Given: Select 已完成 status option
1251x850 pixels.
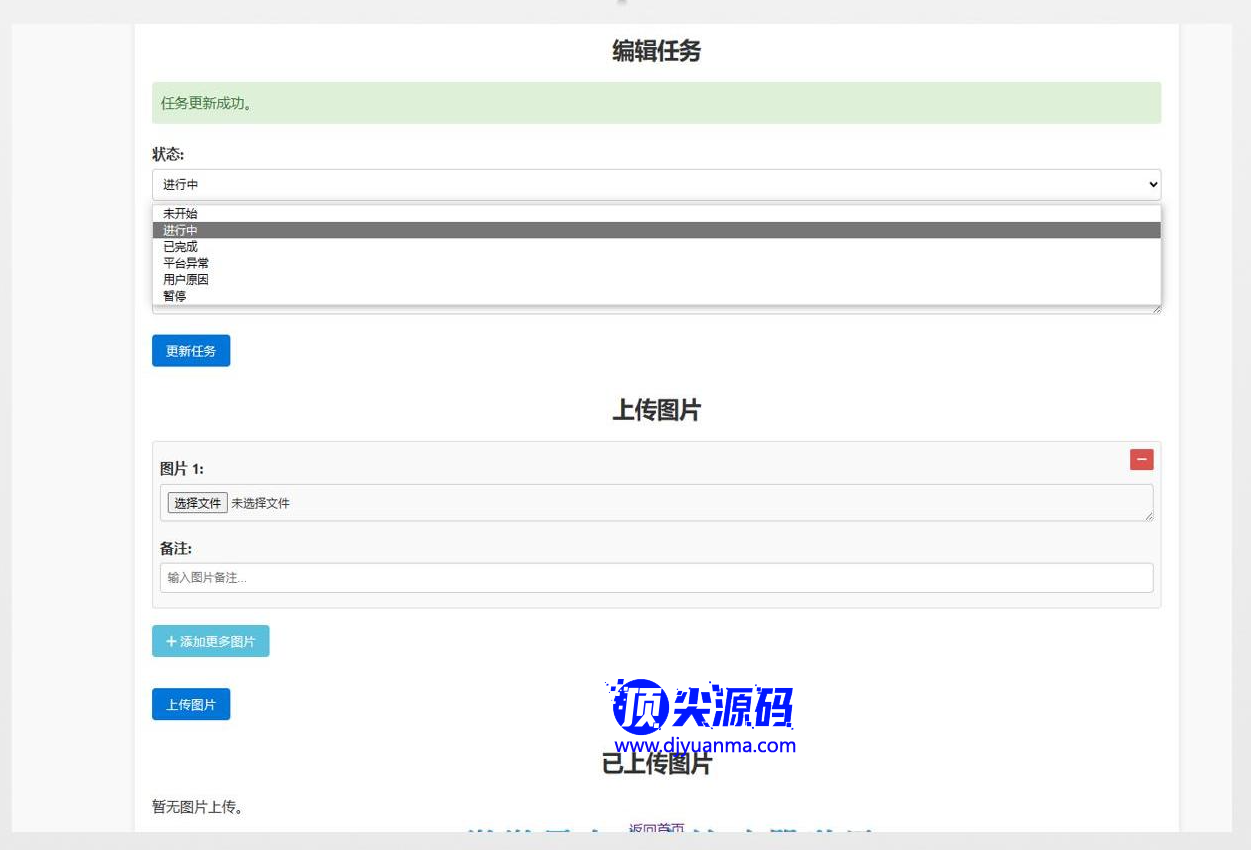Looking at the screenshot, I should 181,246.
